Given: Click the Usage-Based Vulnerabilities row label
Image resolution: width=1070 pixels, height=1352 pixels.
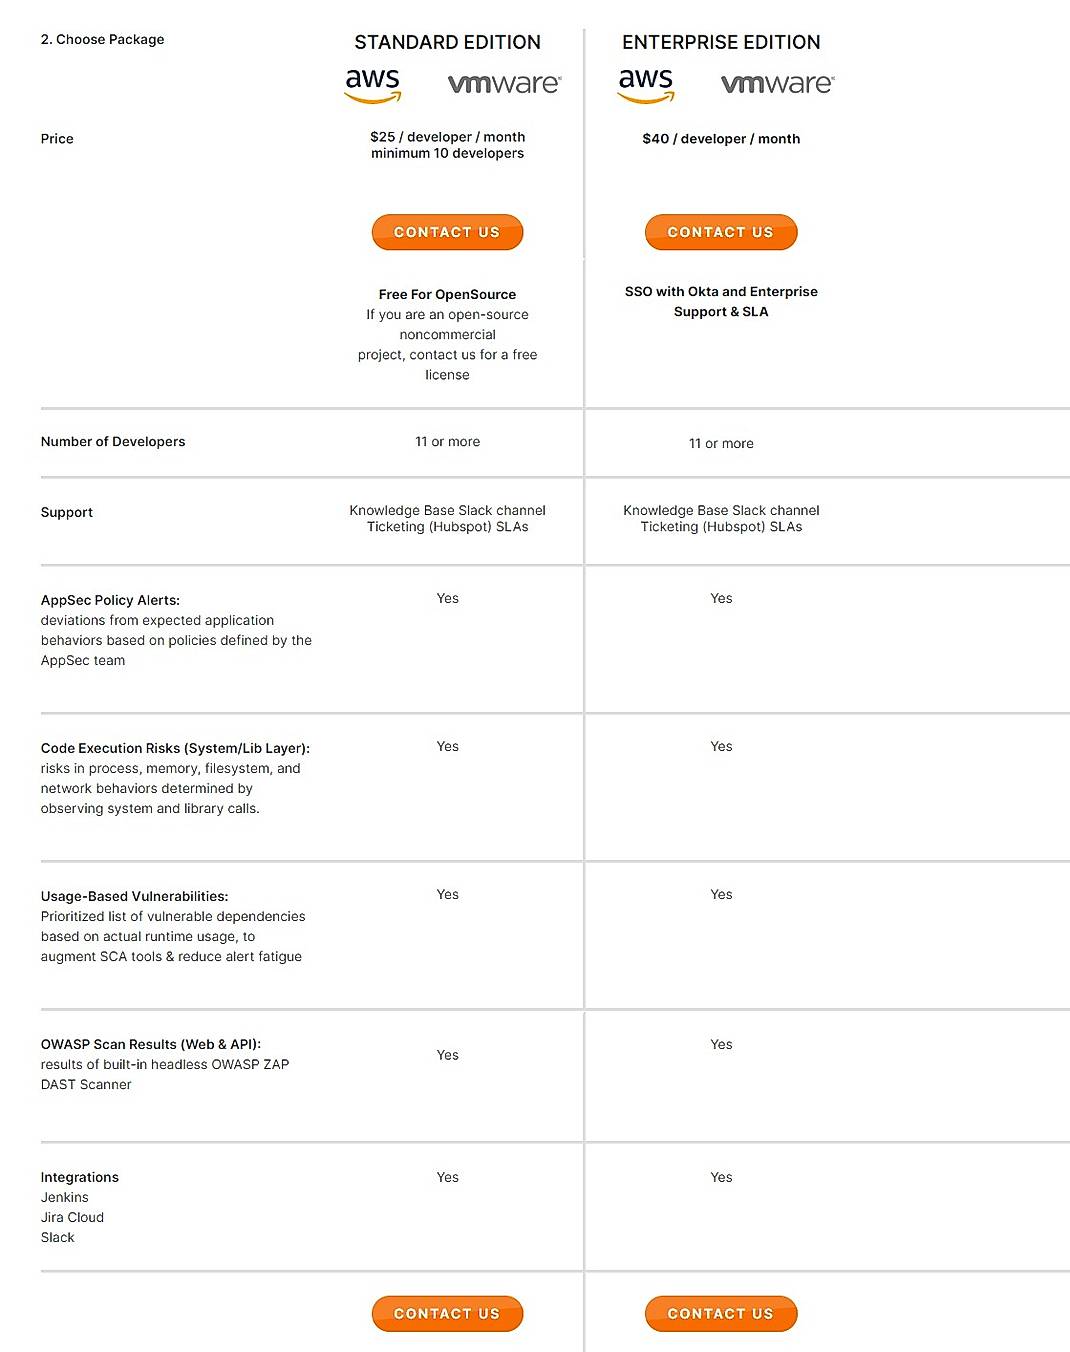Looking at the screenshot, I should click(x=134, y=896).
